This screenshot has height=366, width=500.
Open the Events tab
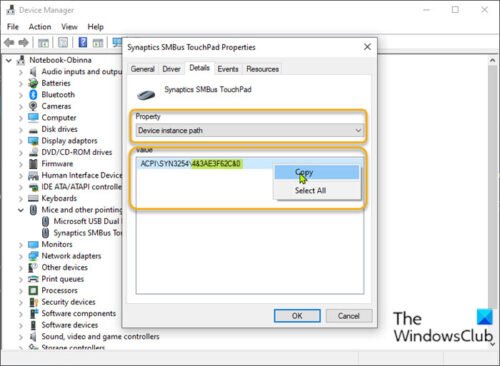(228, 69)
